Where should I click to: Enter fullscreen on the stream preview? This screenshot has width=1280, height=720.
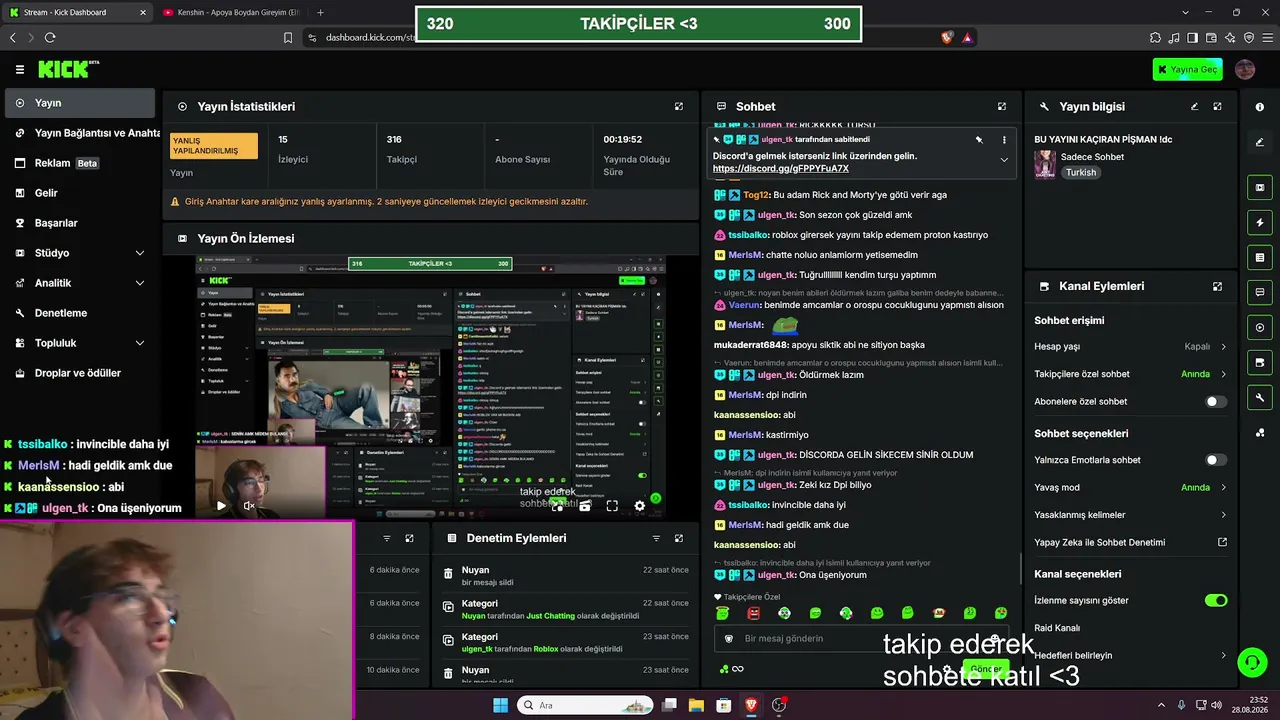[612, 506]
